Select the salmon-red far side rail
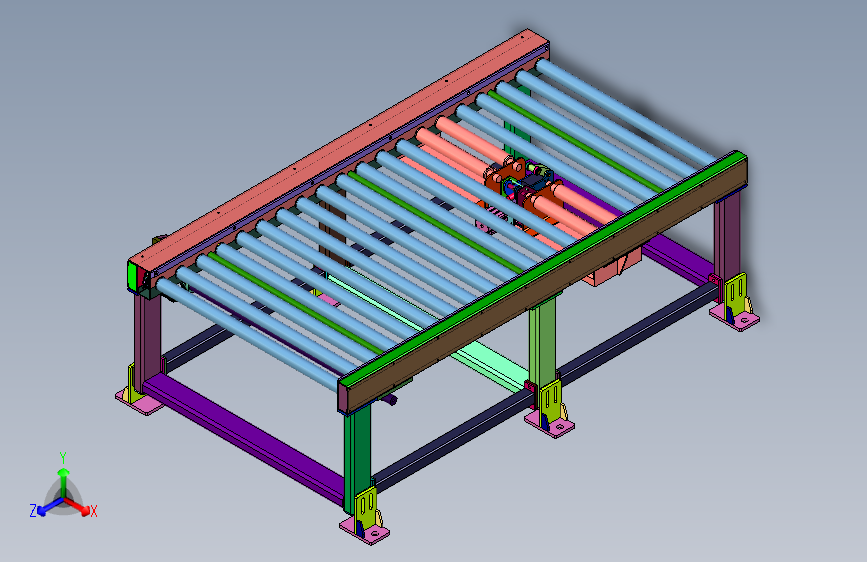Viewport: 867px width, 562px height. click(337, 149)
